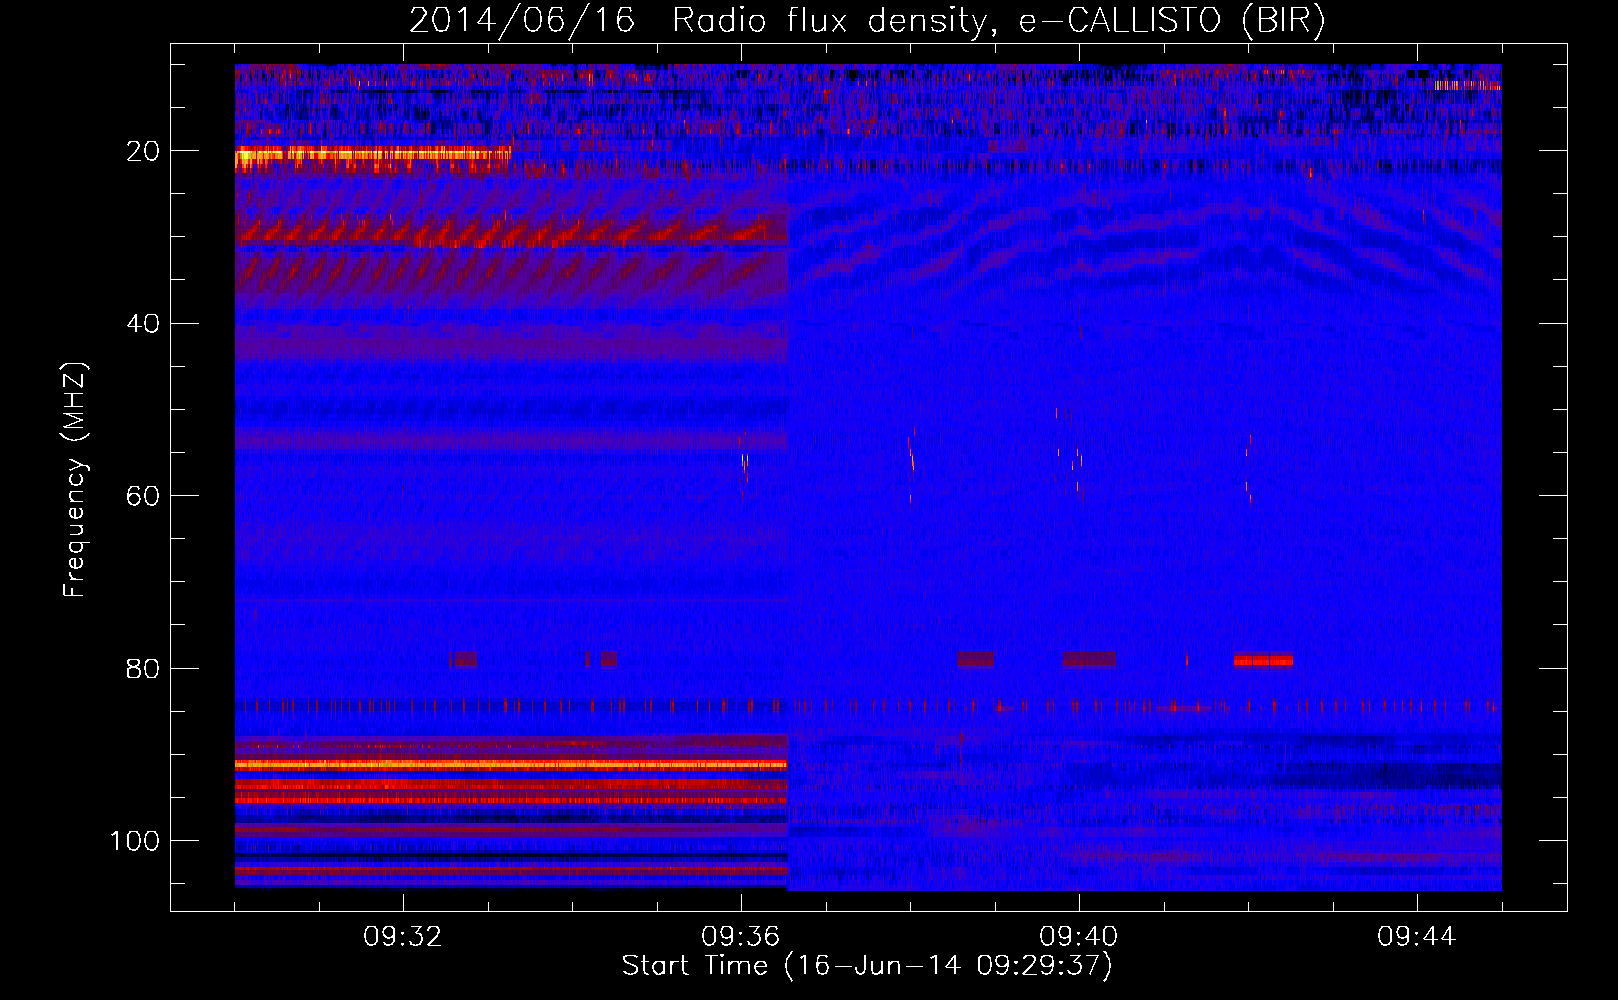
Task: Click the 60 frequency tick label
Action: pyautogui.click(x=143, y=496)
